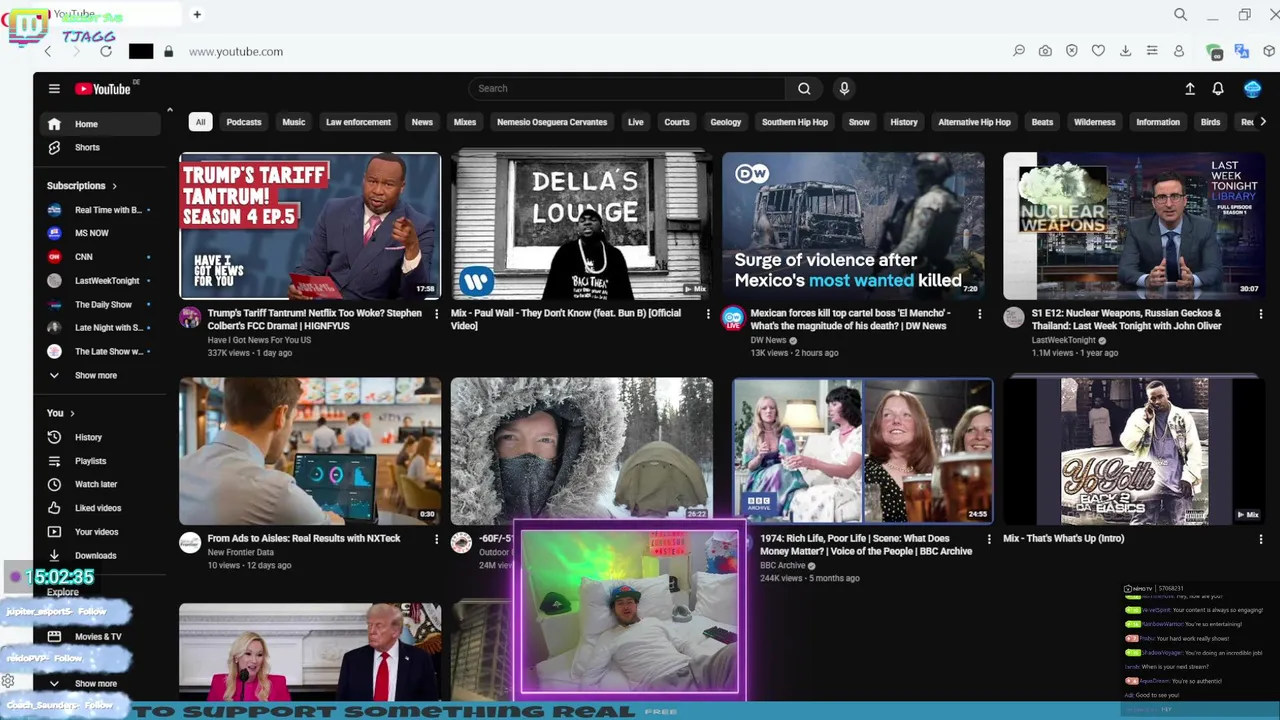This screenshot has width=1280, height=720.
Task: Click the padlock site security icon
Action: point(168,51)
